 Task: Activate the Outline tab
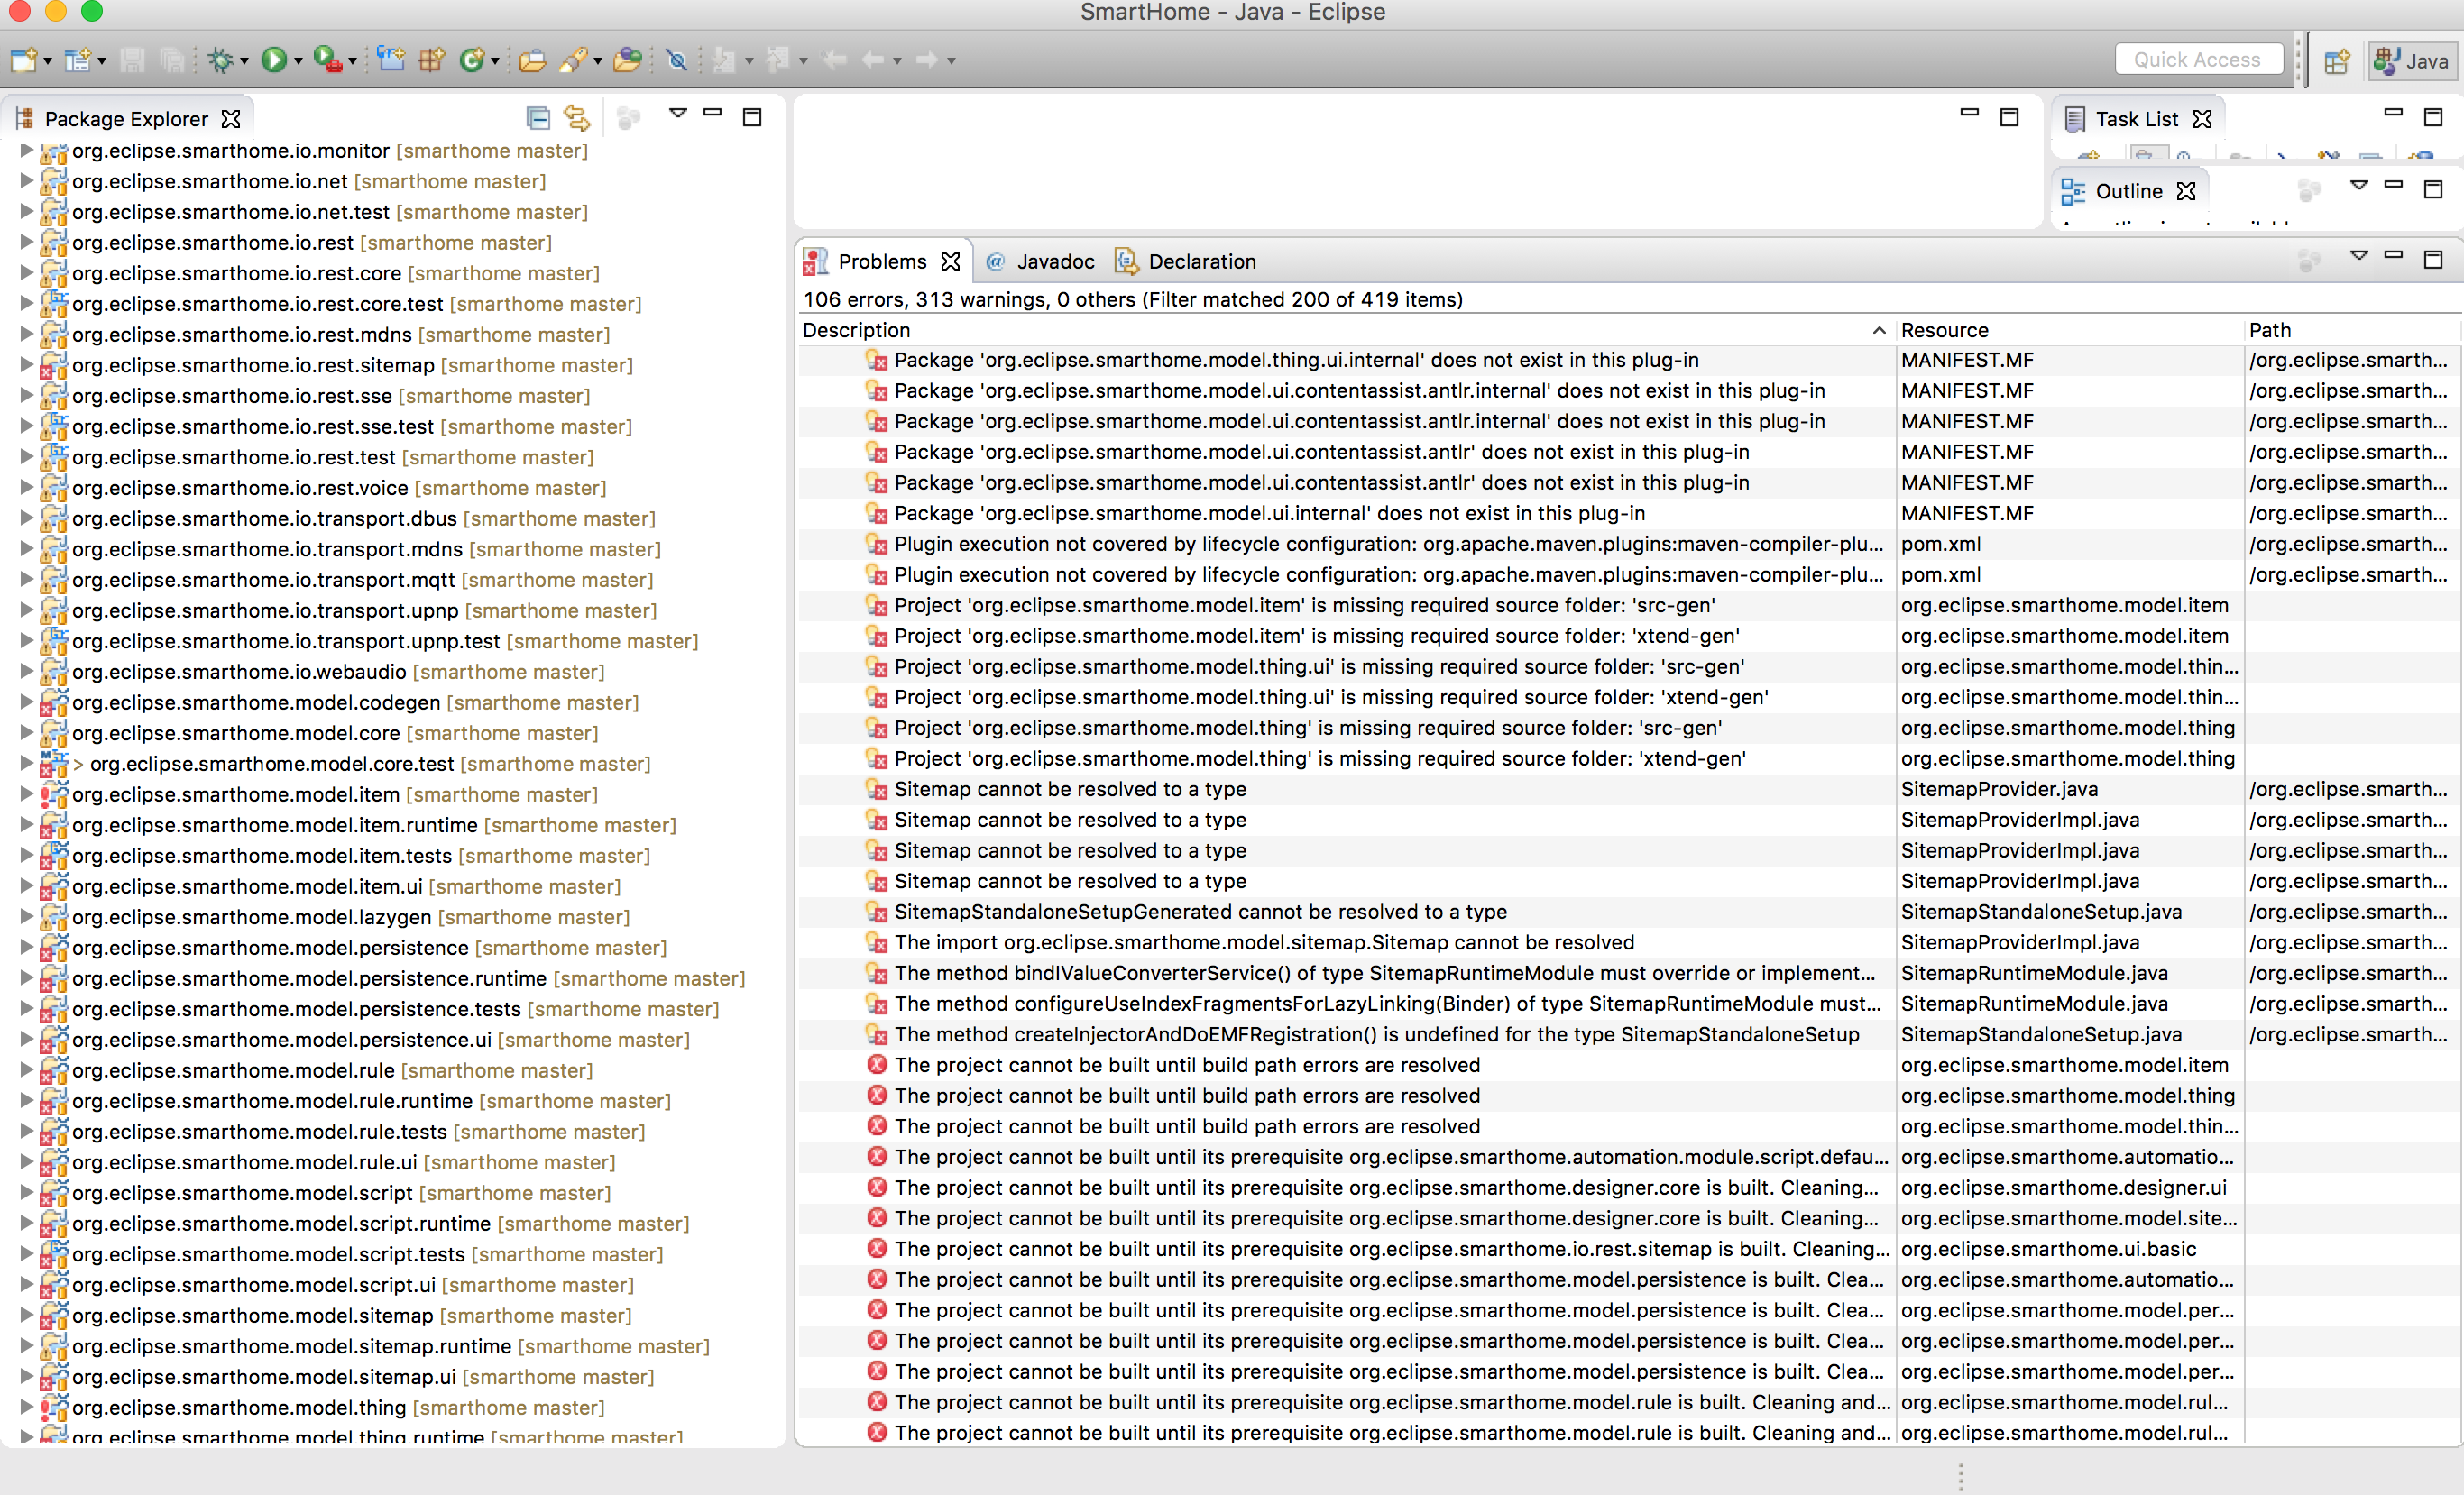pyautogui.click(x=2129, y=191)
